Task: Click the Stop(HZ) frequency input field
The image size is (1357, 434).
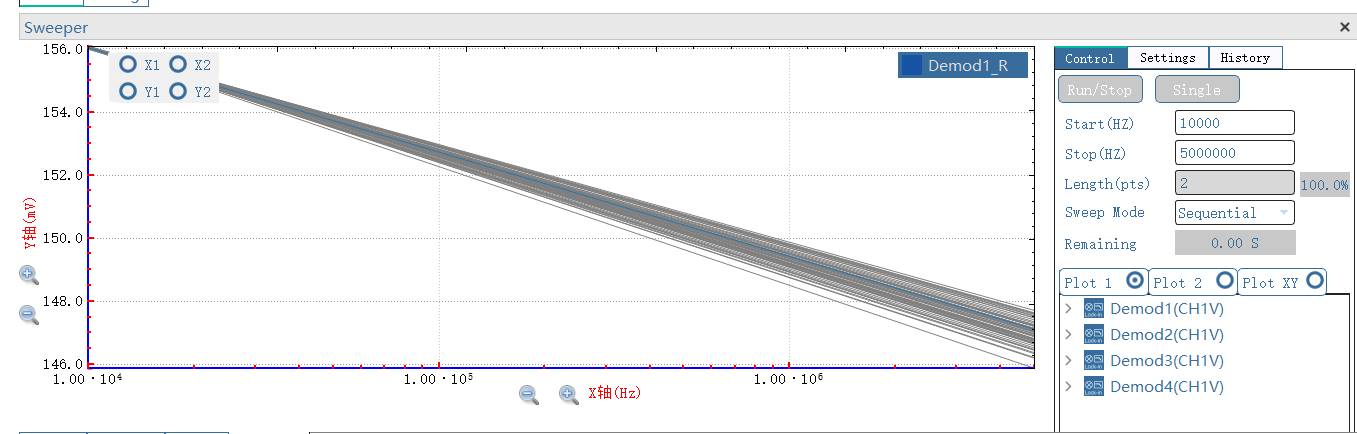Action: pyautogui.click(x=1234, y=153)
